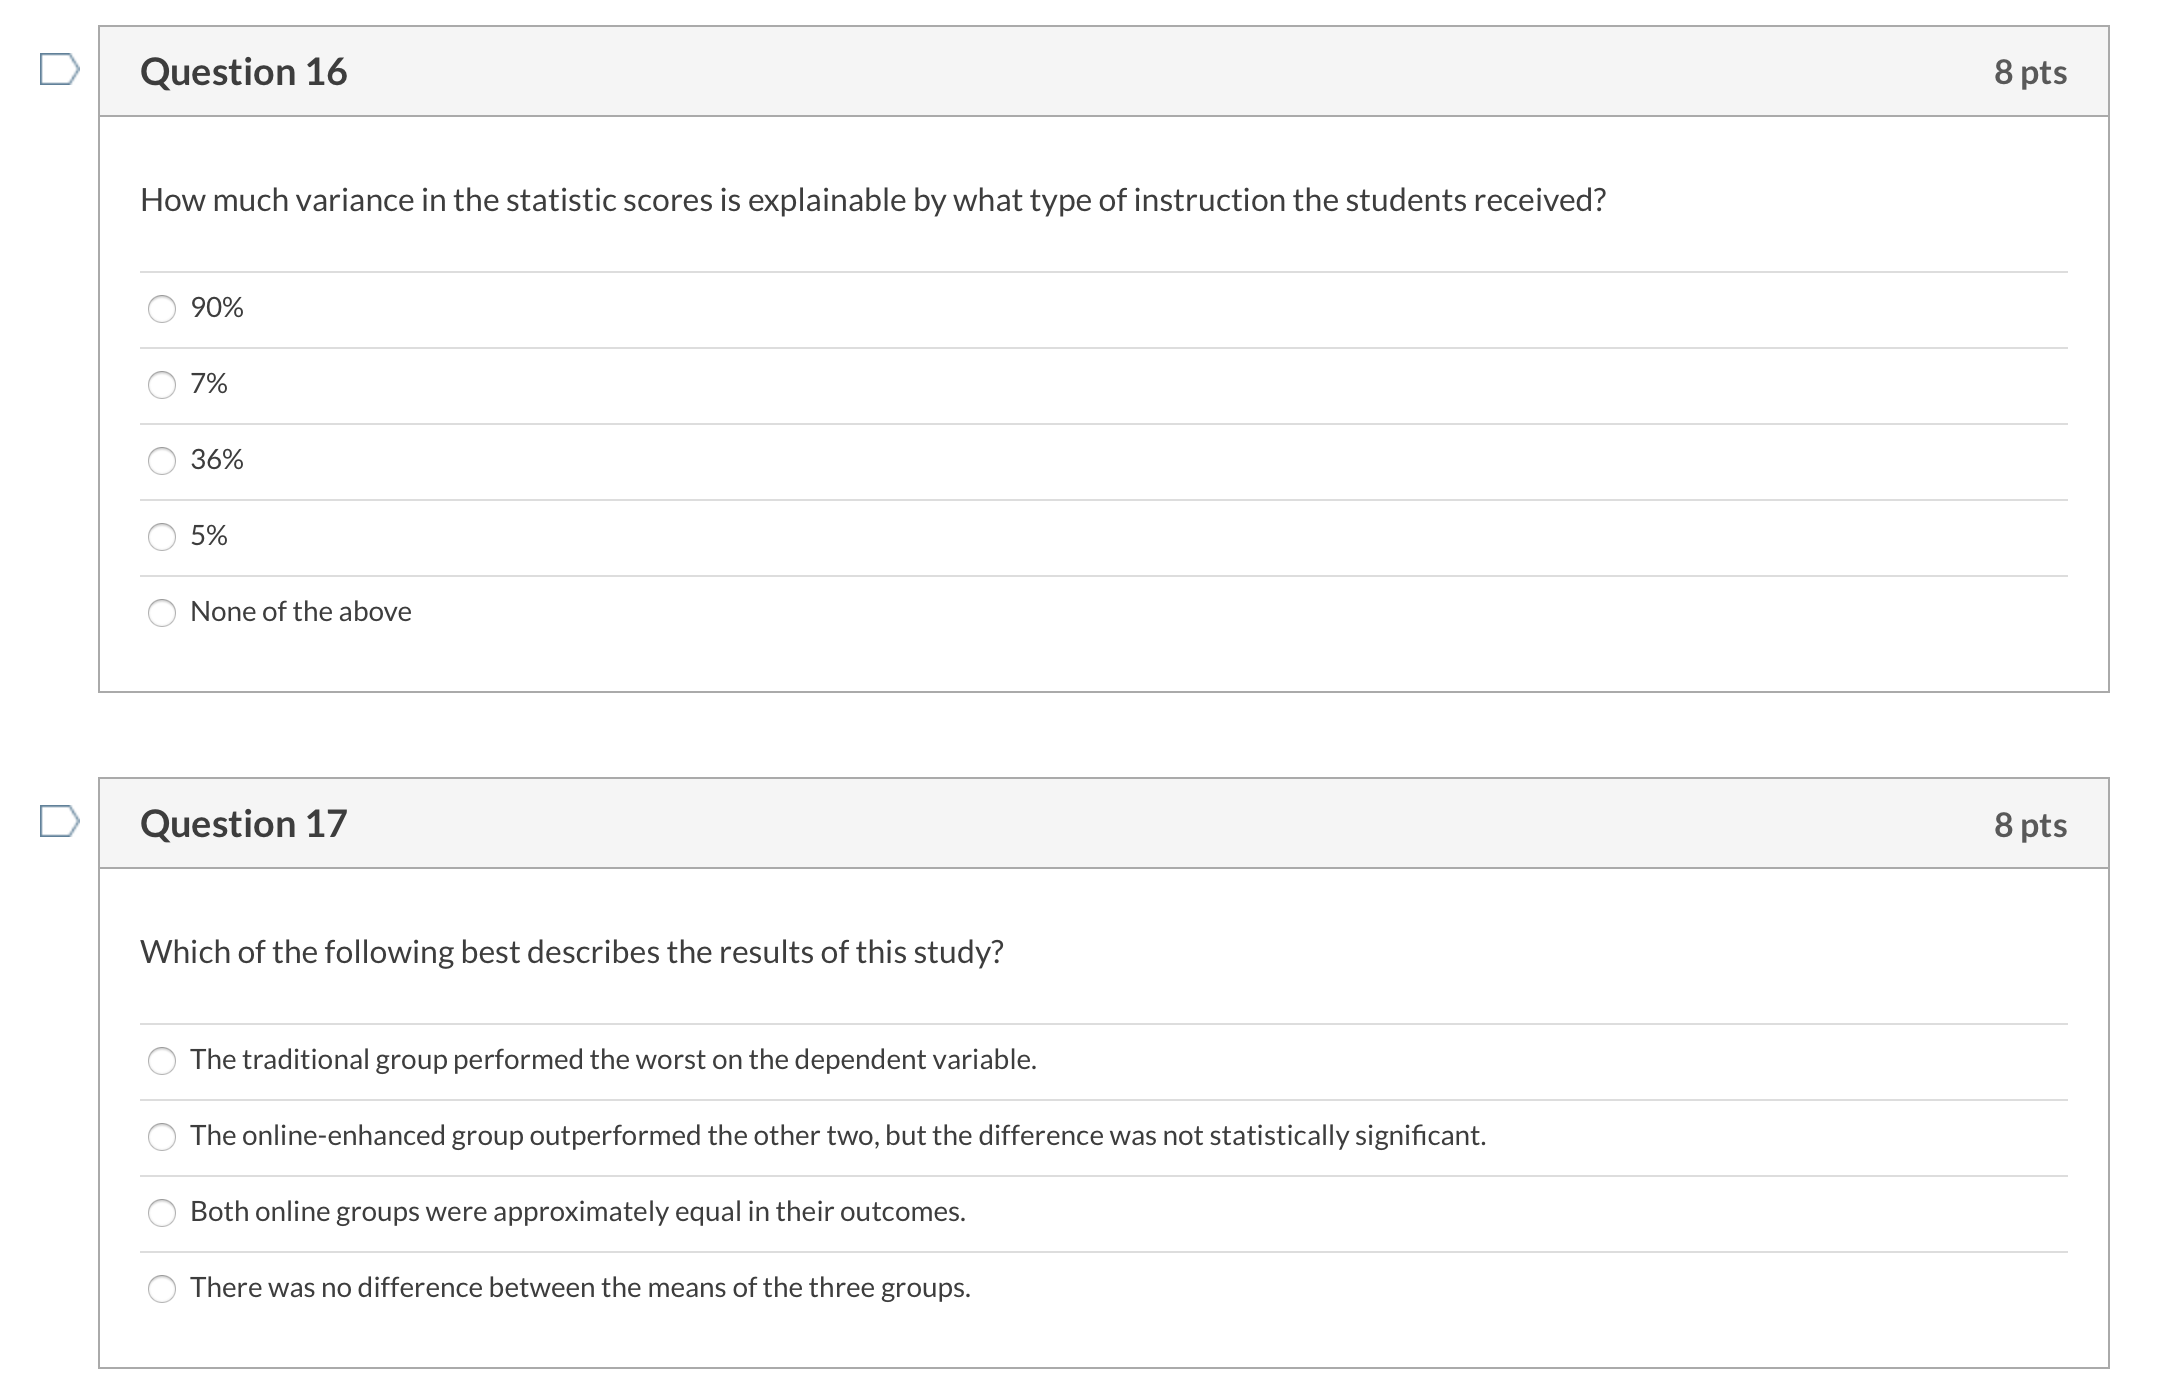The image size is (2172, 1395).
Task: Pick both online groups approximately equal answer
Action: [x=162, y=1213]
